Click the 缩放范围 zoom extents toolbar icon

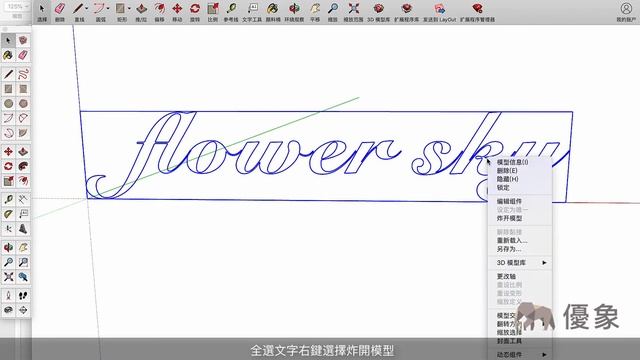point(353,12)
